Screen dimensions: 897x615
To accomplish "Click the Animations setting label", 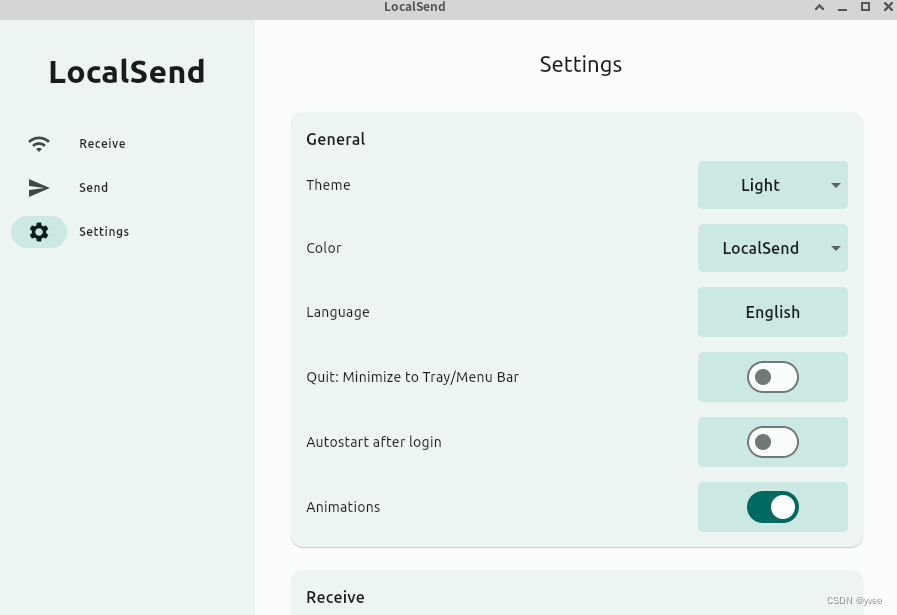I will 343,507.
